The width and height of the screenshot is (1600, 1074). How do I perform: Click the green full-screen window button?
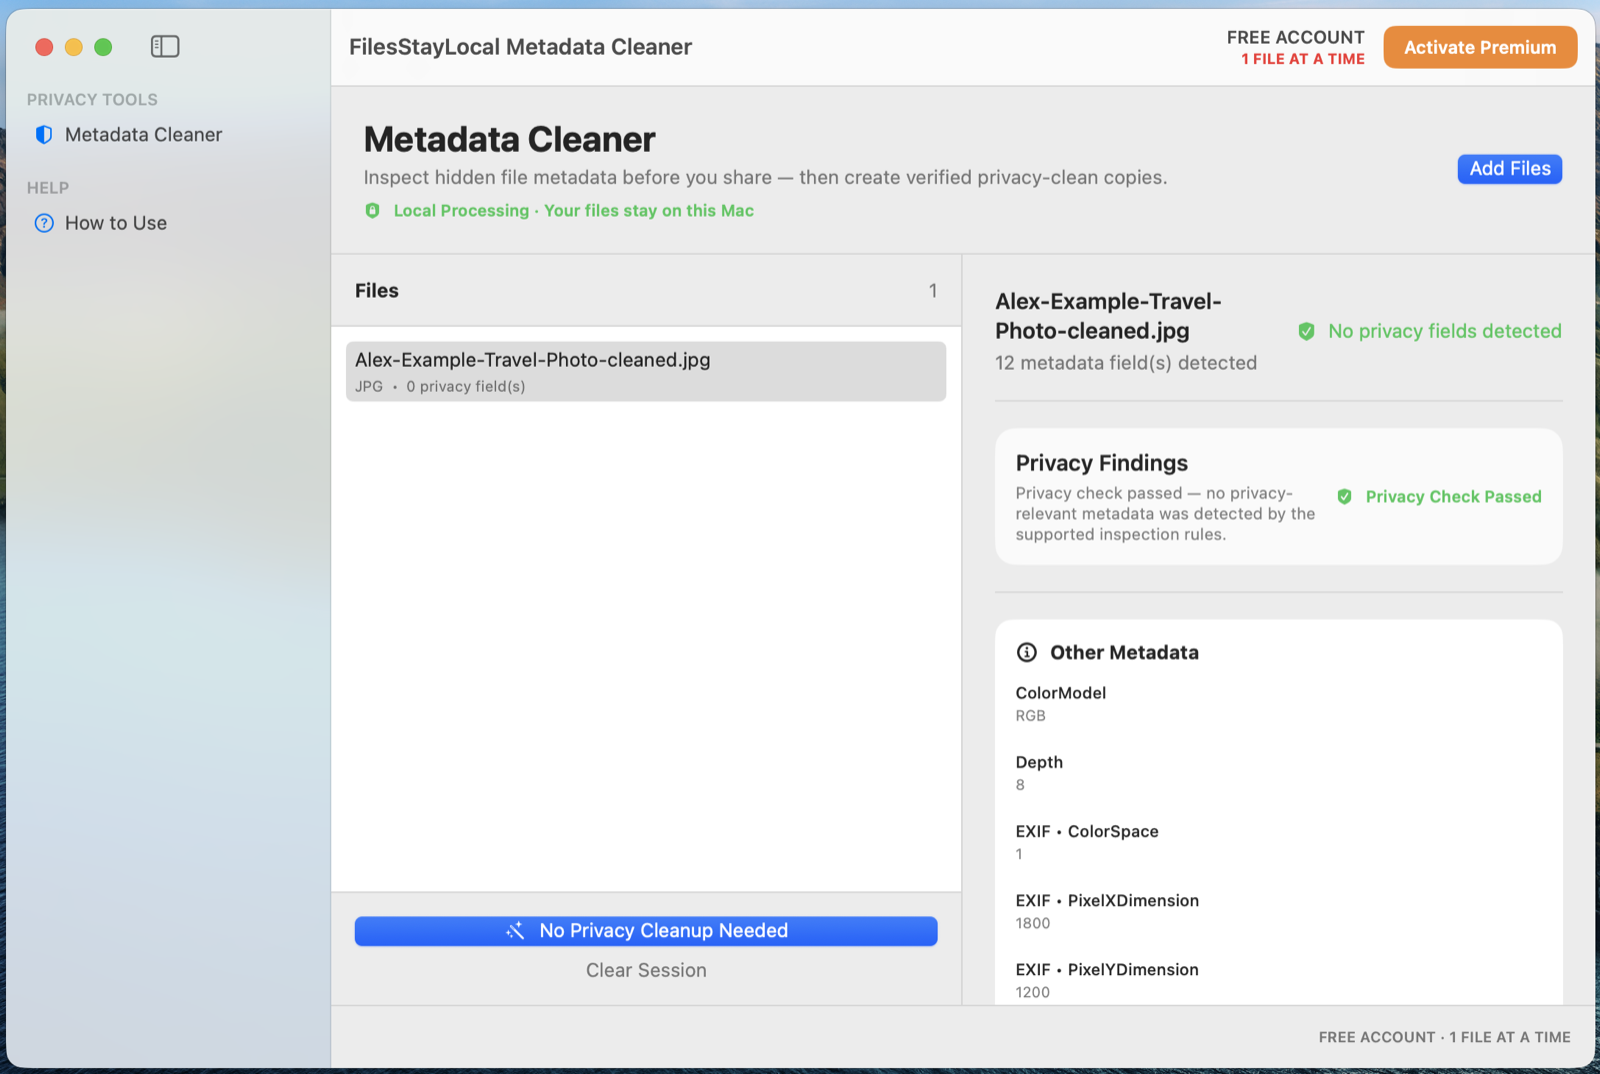coord(103,47)
